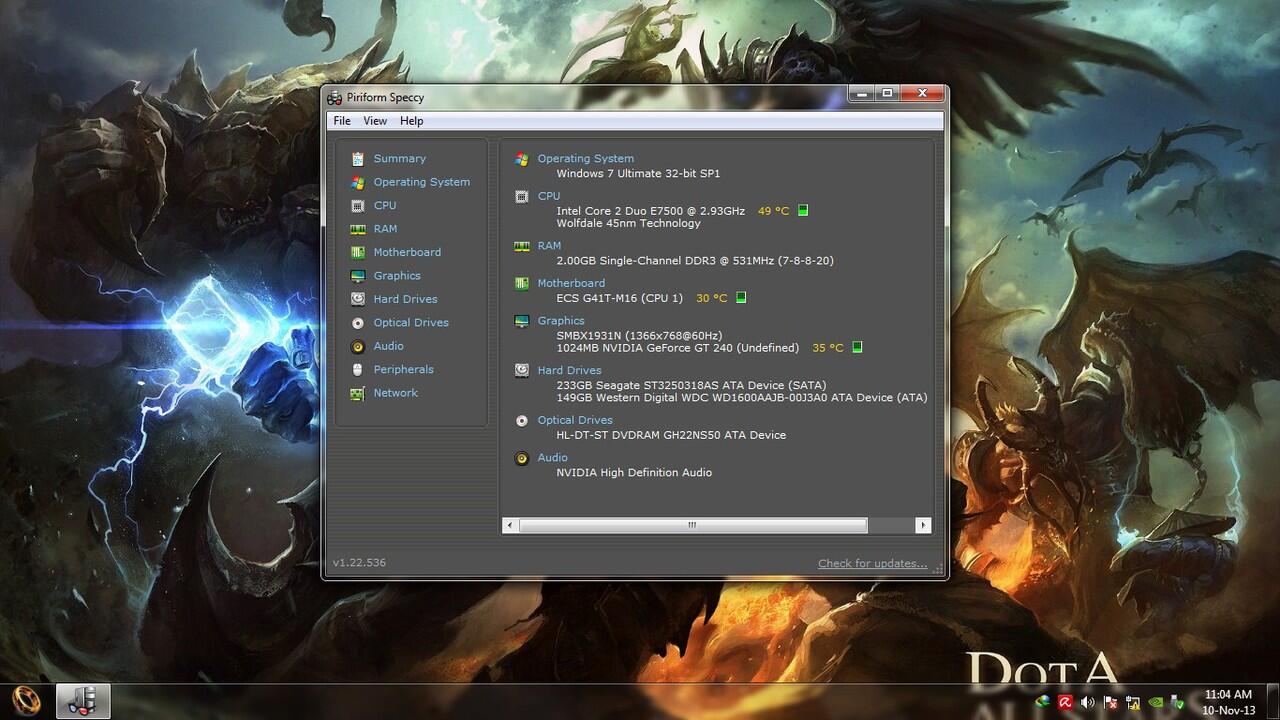The image size is (1280, 720).
Task: Click the horizontal scrollbar thumb
Action: click(692, 525)
